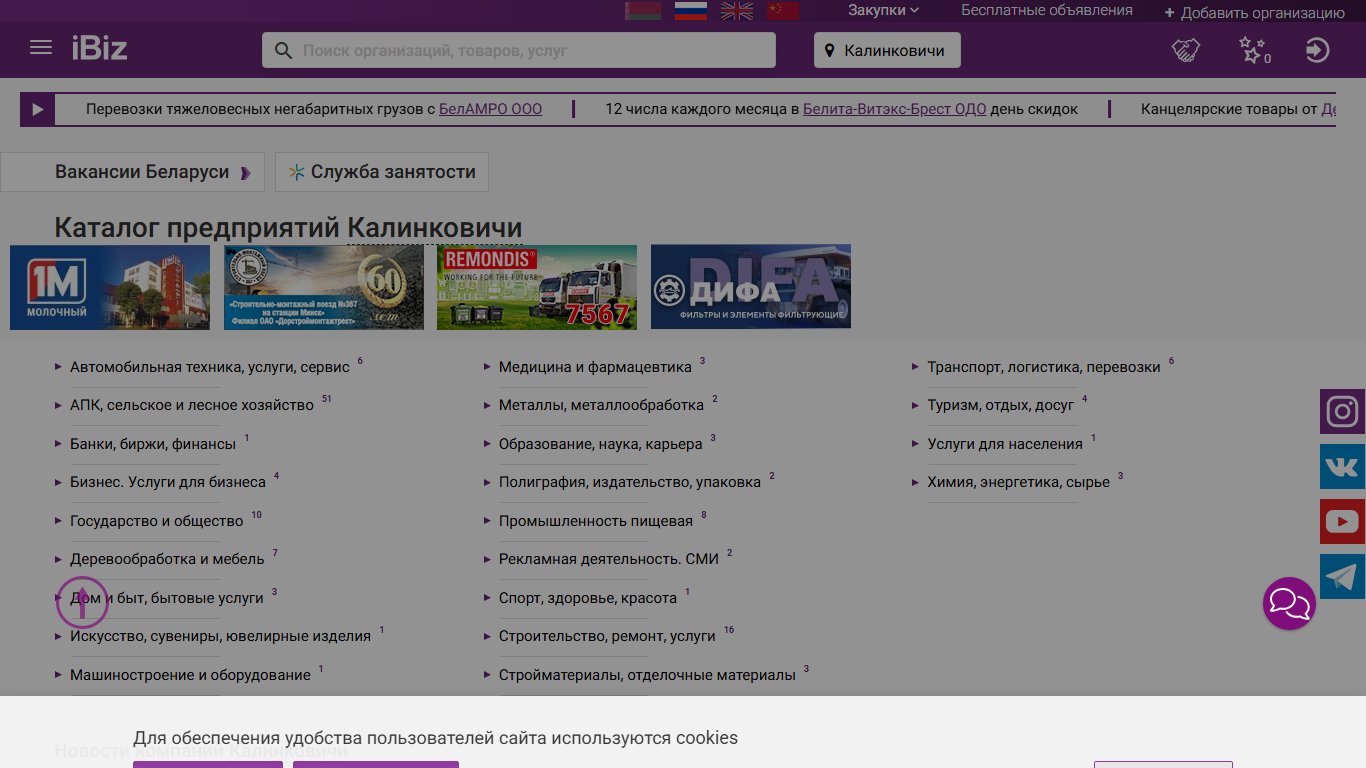Open the Instagram social icon
The width and height of the screenshot is (1366, 768).
(1342, 411)
